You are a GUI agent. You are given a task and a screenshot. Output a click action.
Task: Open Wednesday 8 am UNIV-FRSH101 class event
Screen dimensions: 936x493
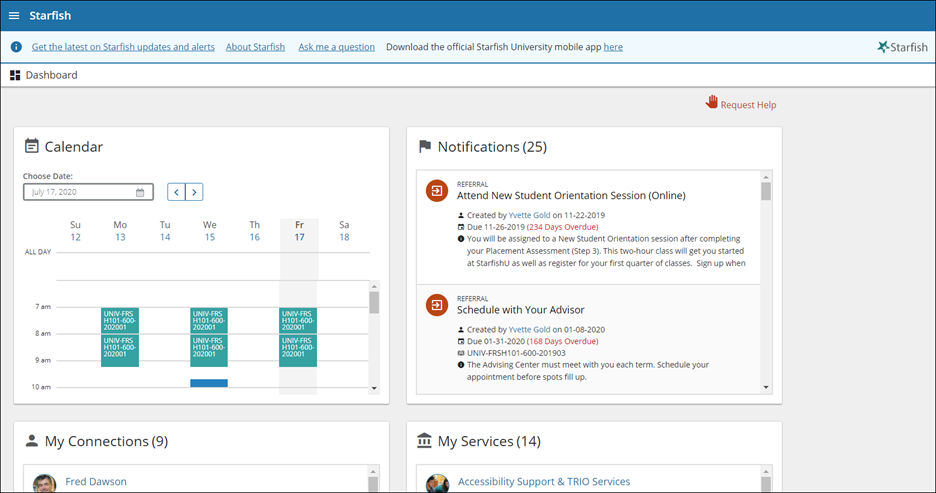click(x=209, y=350)
